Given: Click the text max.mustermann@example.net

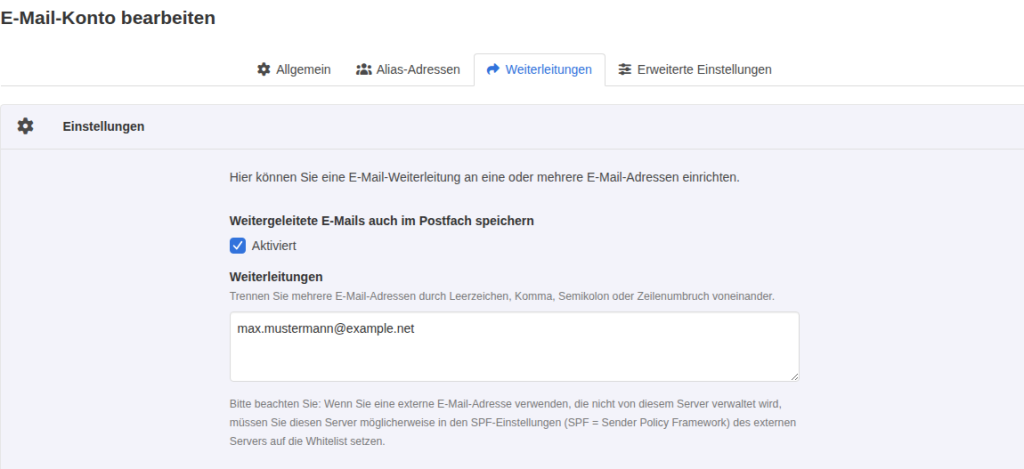Looking at the screenshot, I should pyautogui.click(x=326, y=329).
